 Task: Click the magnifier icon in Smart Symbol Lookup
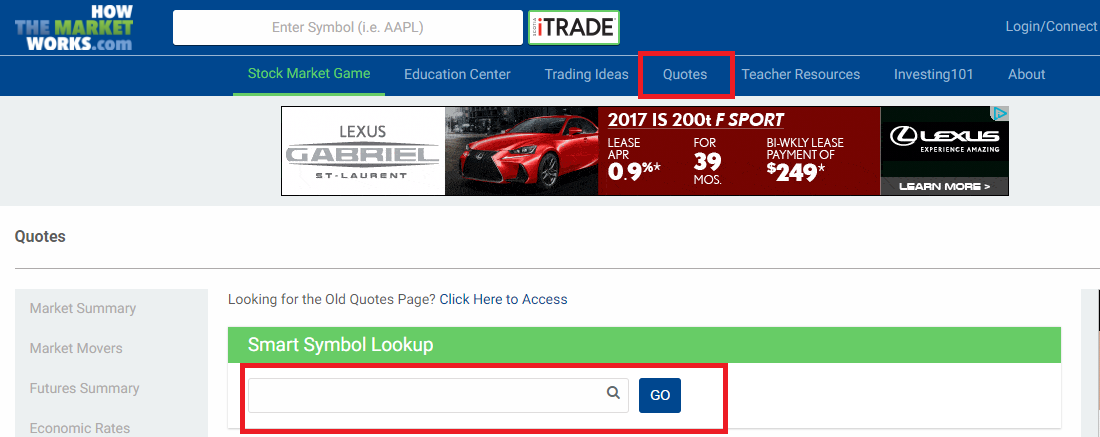(x=613, y=393)
